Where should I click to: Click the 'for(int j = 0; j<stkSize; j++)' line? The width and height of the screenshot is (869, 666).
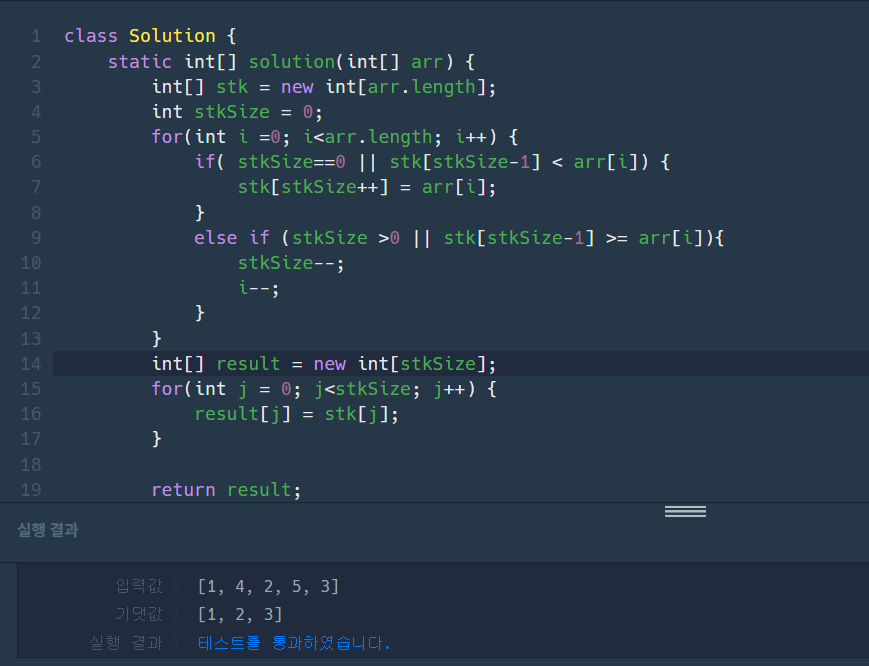tap(324, 389)
